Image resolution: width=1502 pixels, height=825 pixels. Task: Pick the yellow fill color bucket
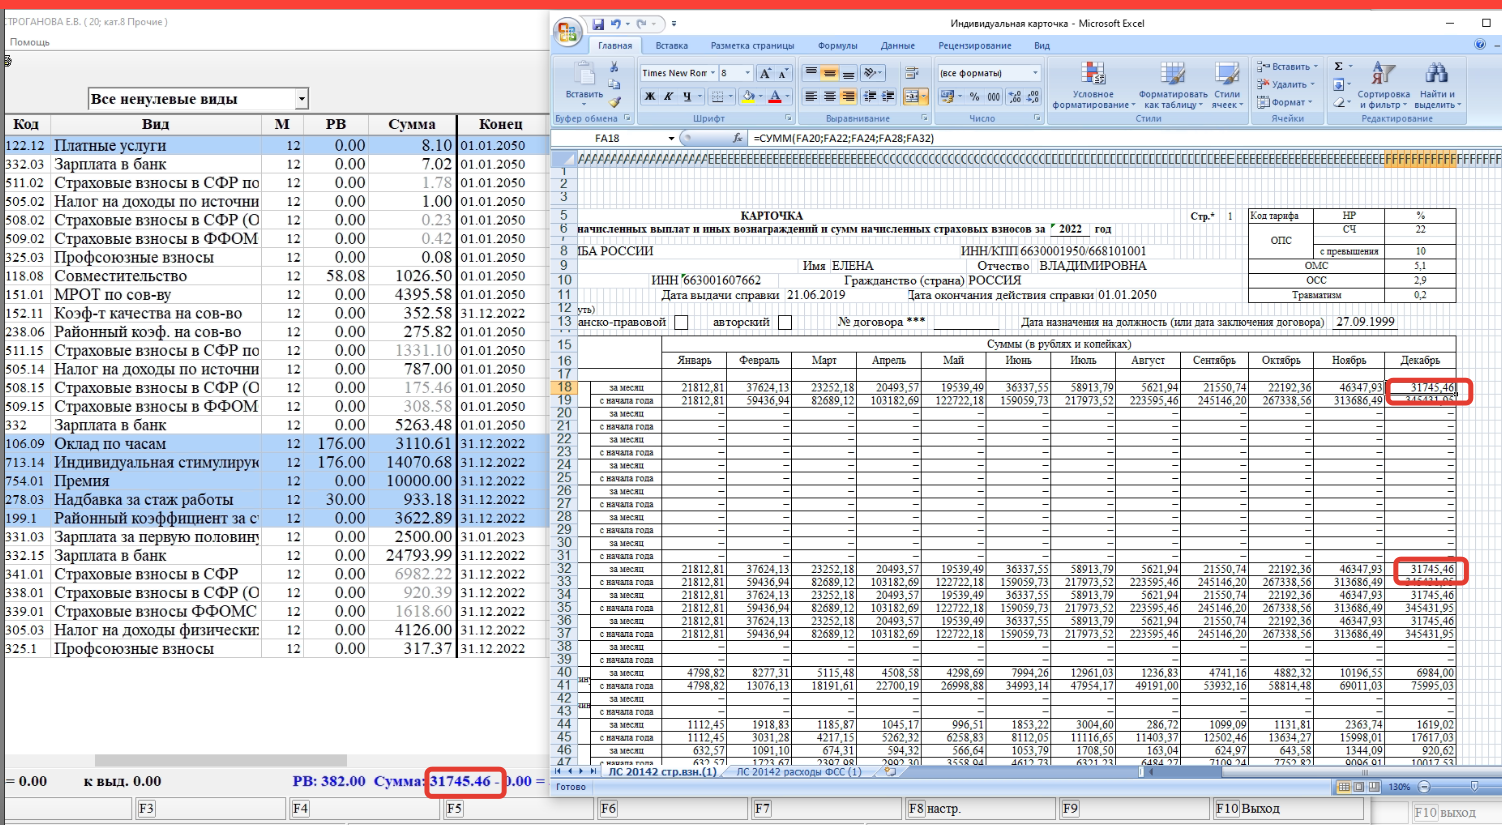[748, 96]
